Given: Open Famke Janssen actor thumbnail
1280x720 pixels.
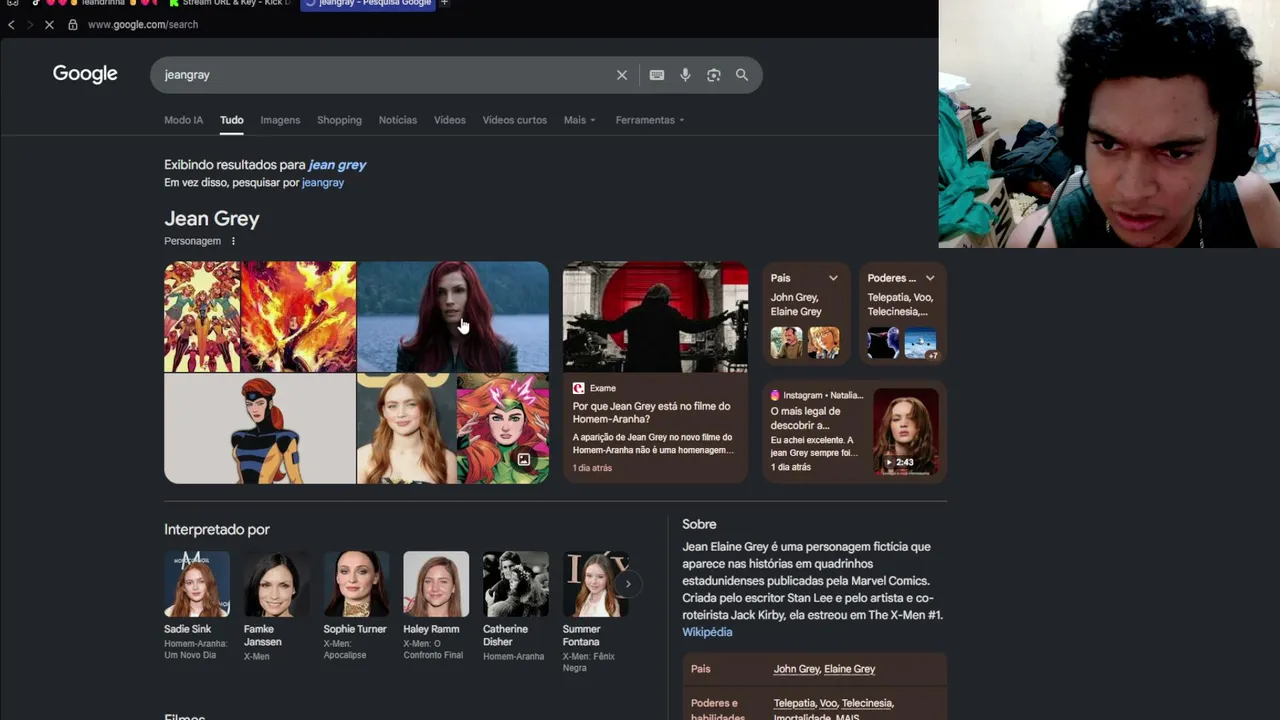Looking at the screenshot, I should click(277, 584).
